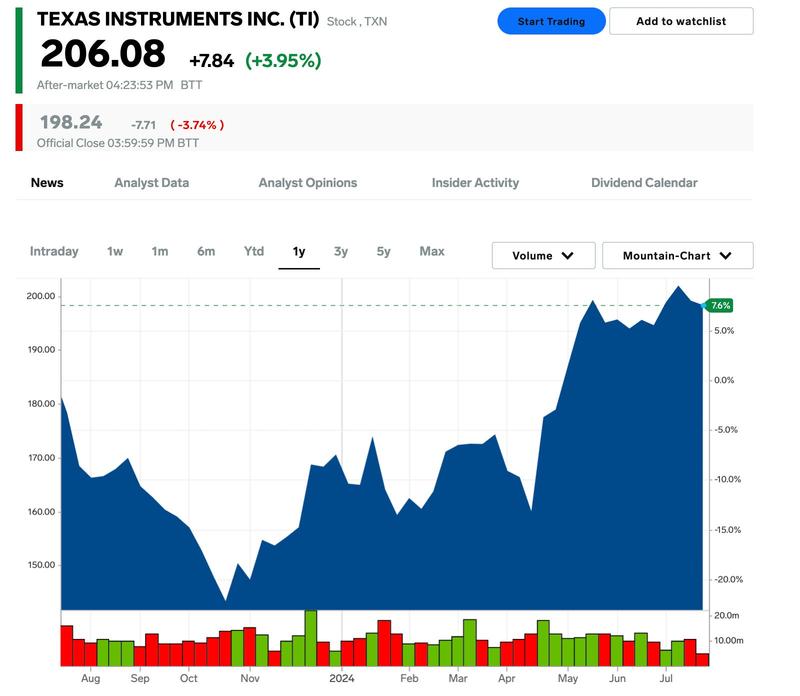Select Ytd chart range
Screen dimensions: 800x696
[x=254, y=251]
